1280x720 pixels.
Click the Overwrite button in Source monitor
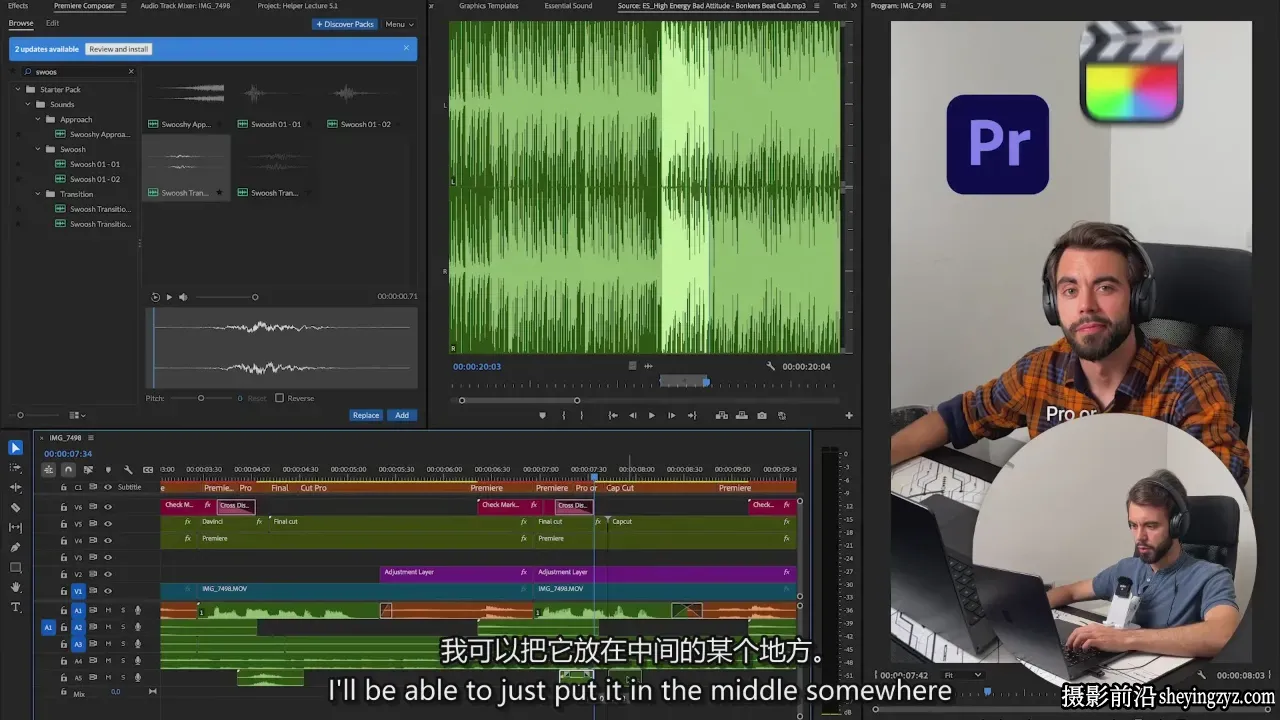(742, 415)
